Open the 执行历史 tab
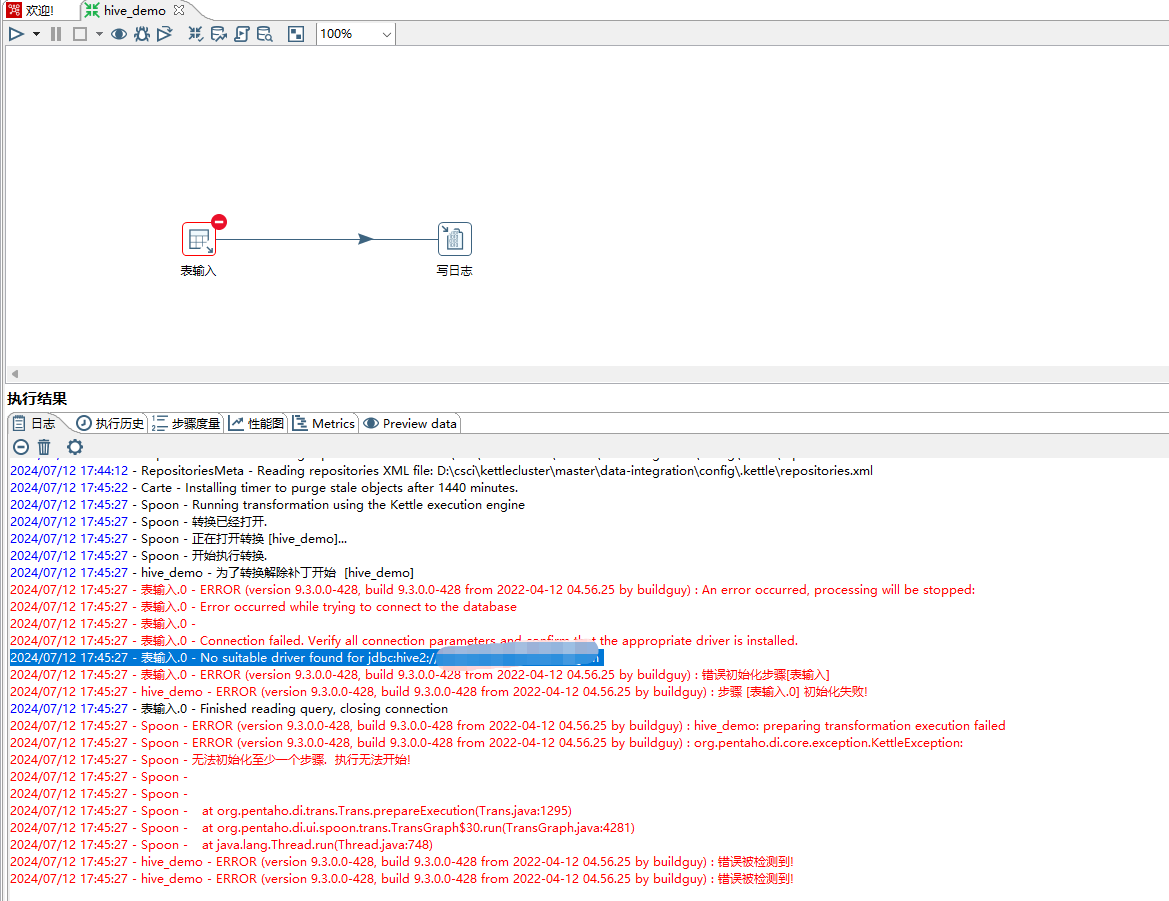The image size is (1169, 901). click(x=111, y=424)
